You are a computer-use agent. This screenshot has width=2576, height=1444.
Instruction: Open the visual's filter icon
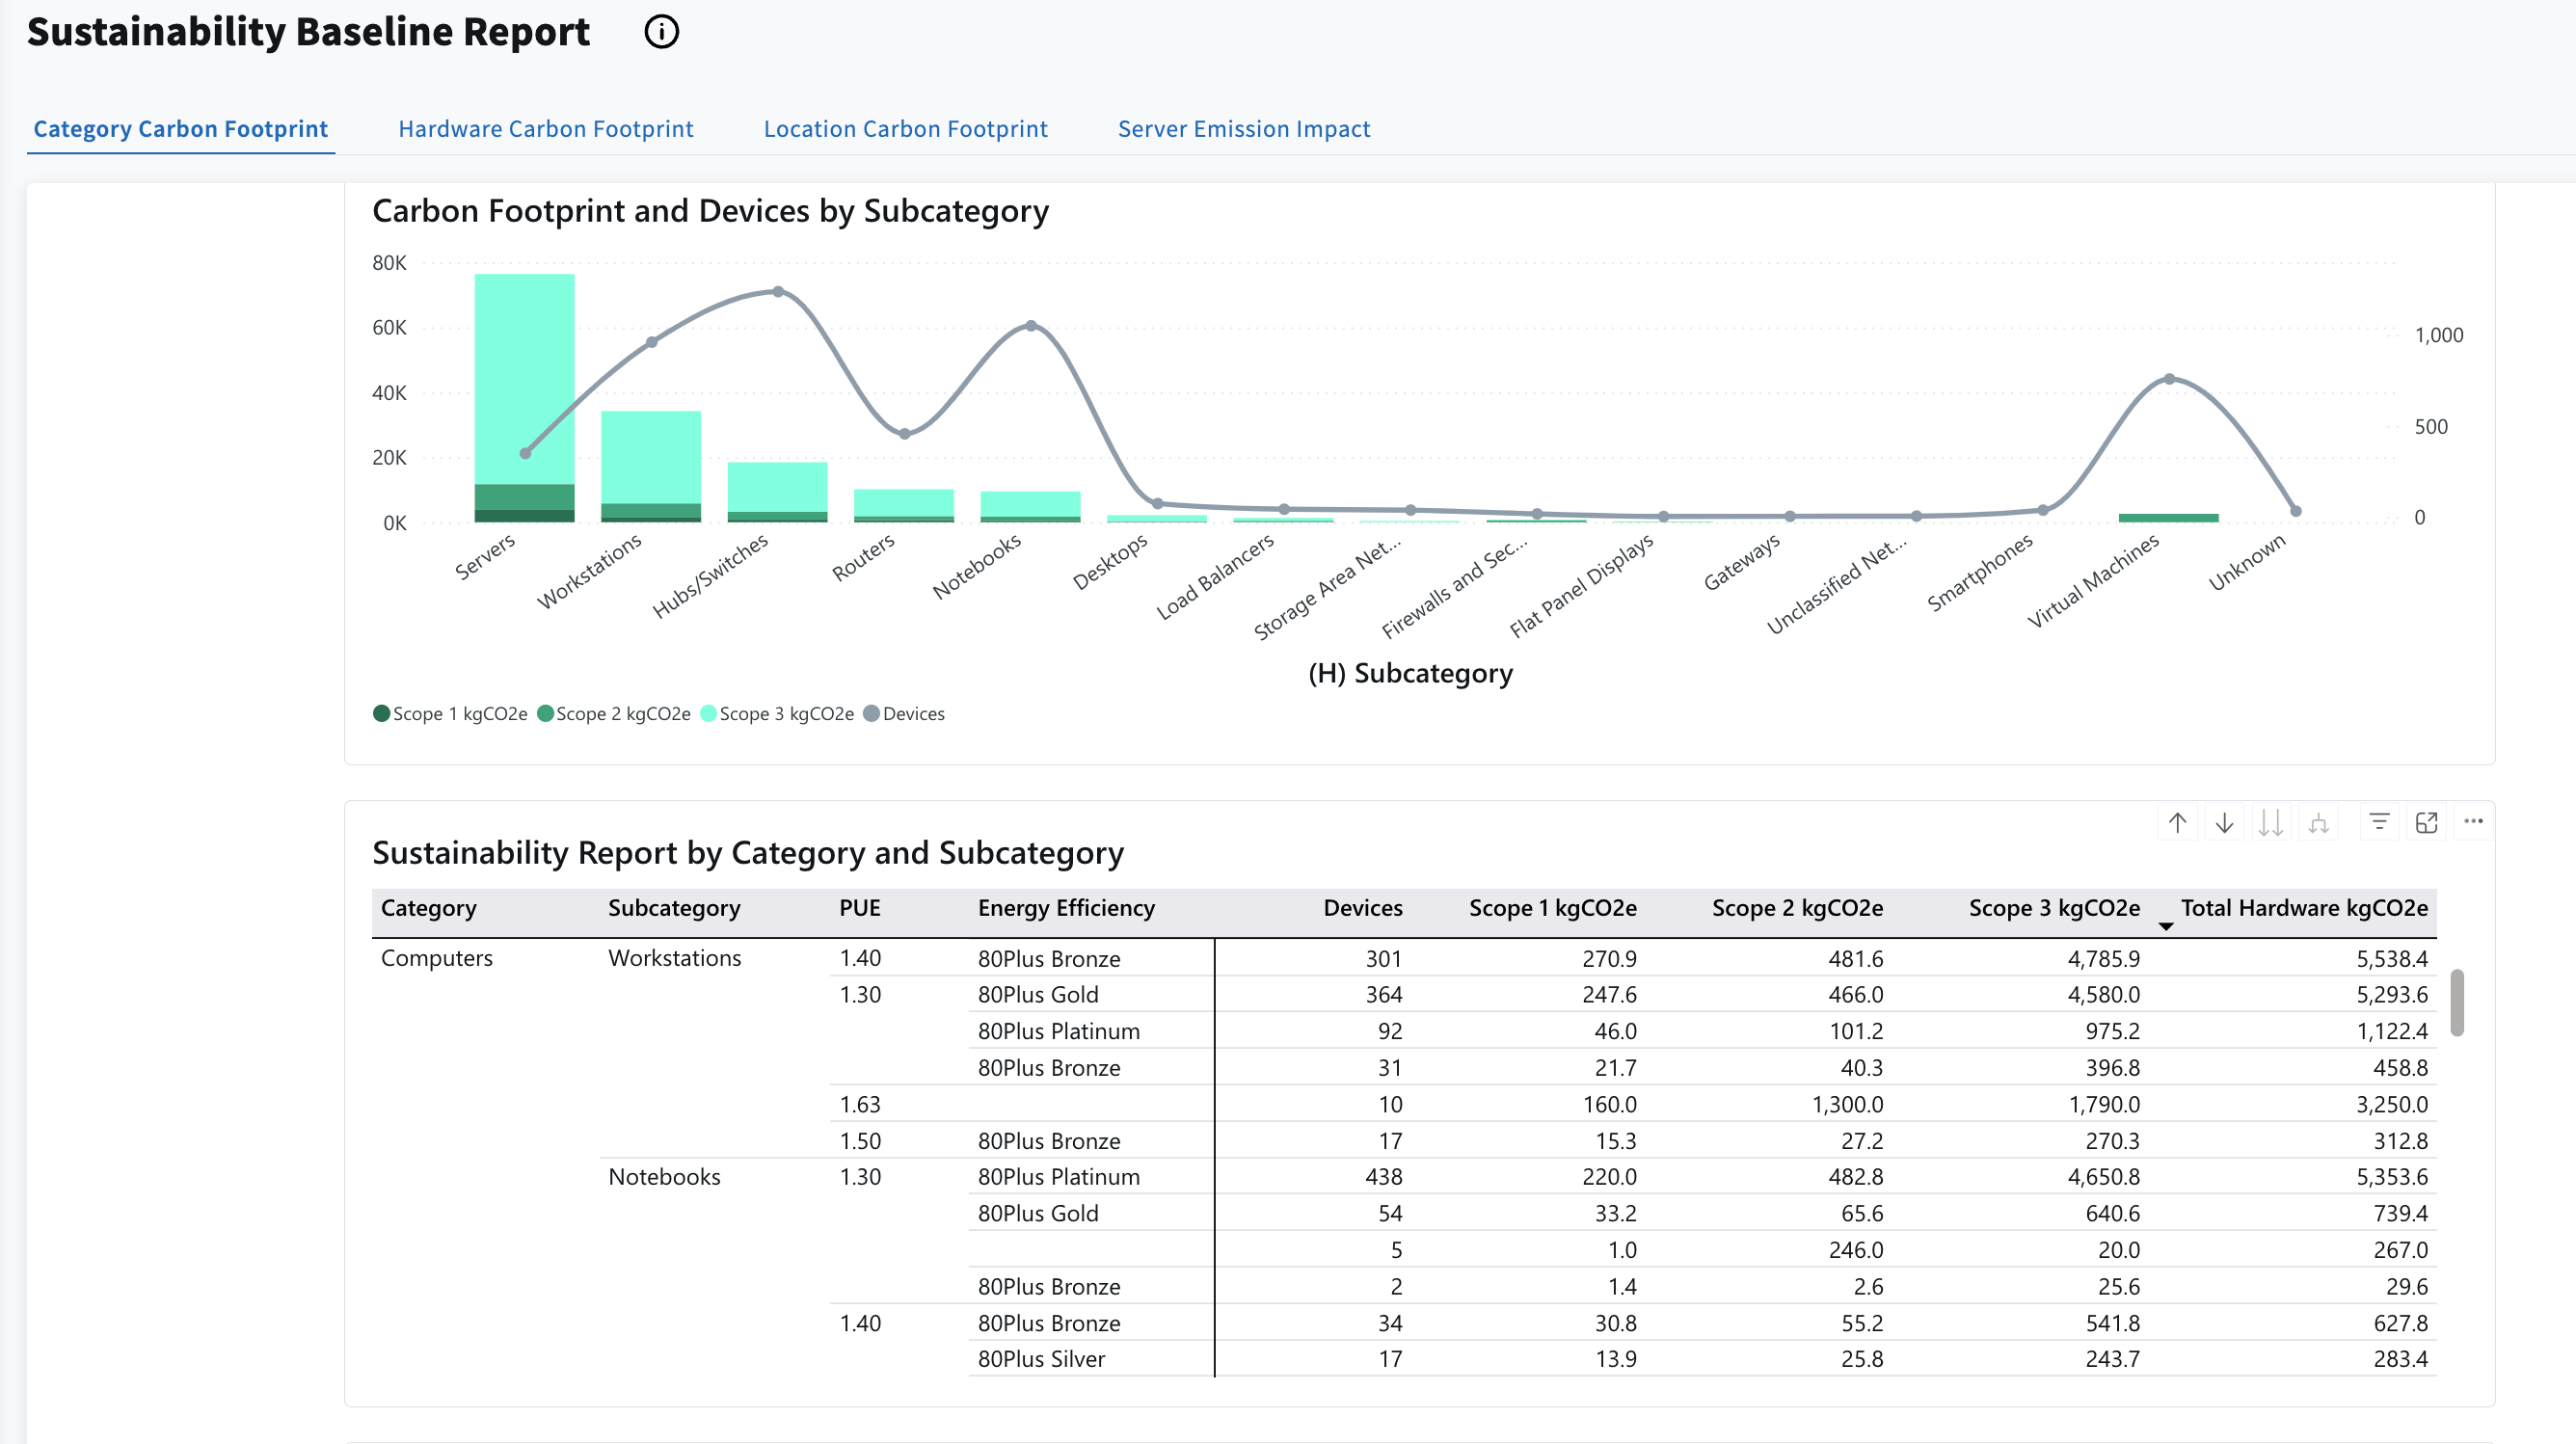pos(2379,822)
